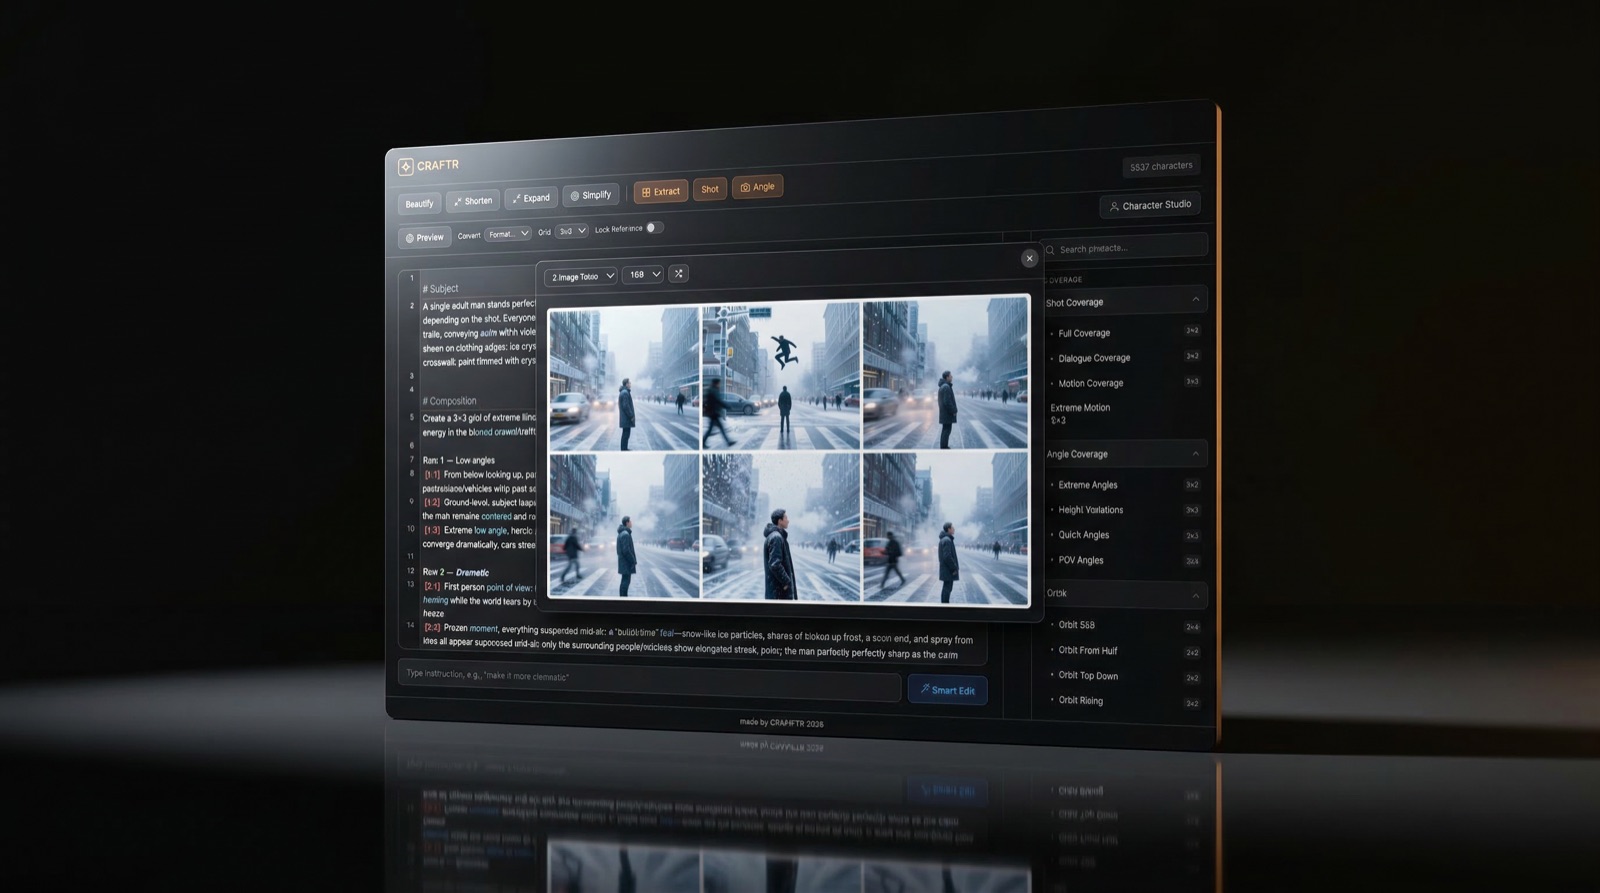Click the Simplify tool button
This screenshot has height=893, width=1600.
click(591, 195)
